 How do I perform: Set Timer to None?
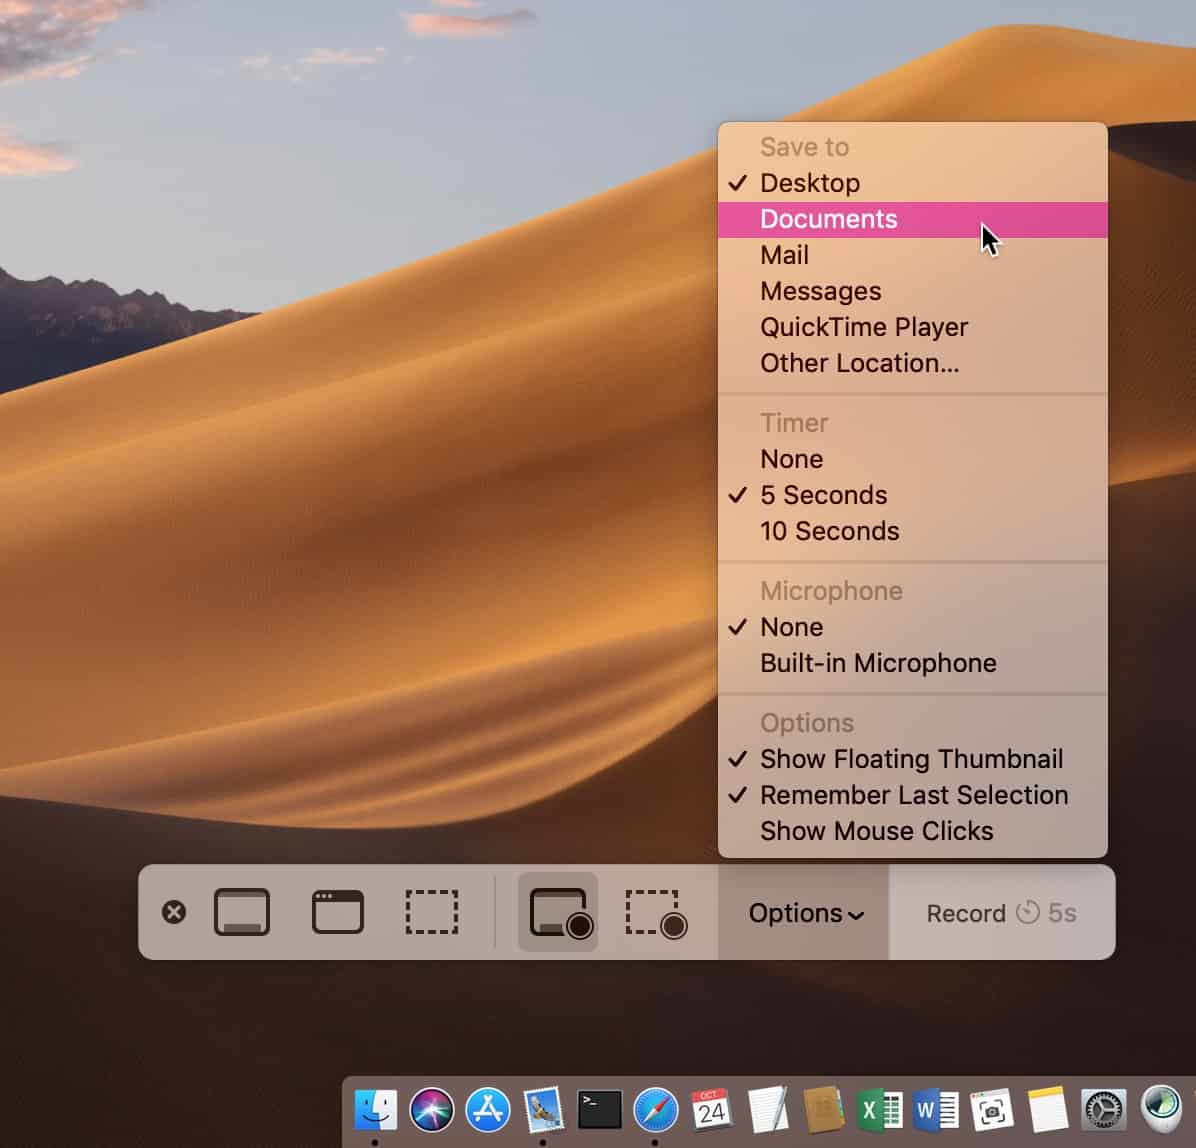[913, 459]
